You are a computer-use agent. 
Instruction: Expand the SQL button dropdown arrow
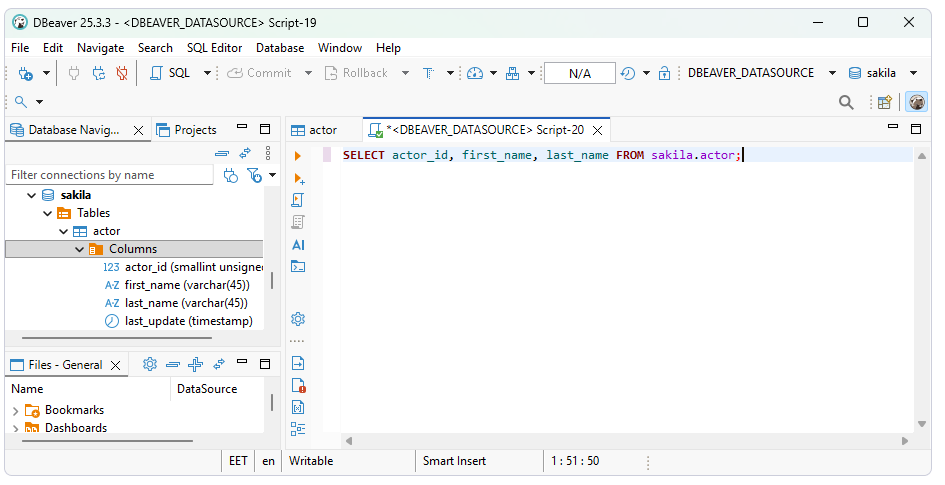(x=207, y=74)
